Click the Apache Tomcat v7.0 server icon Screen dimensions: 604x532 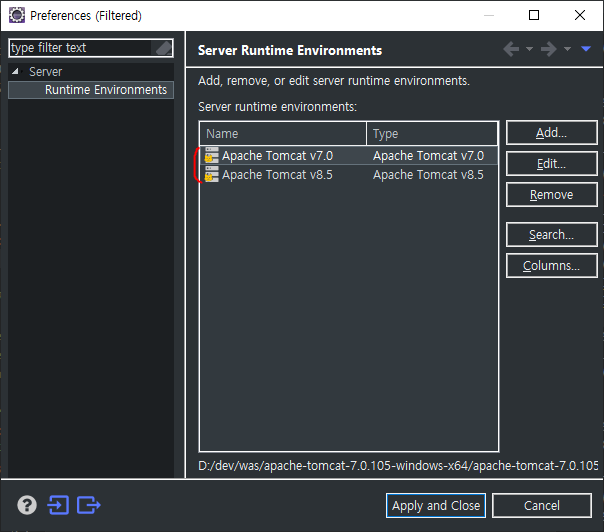(x=211, y=155)
